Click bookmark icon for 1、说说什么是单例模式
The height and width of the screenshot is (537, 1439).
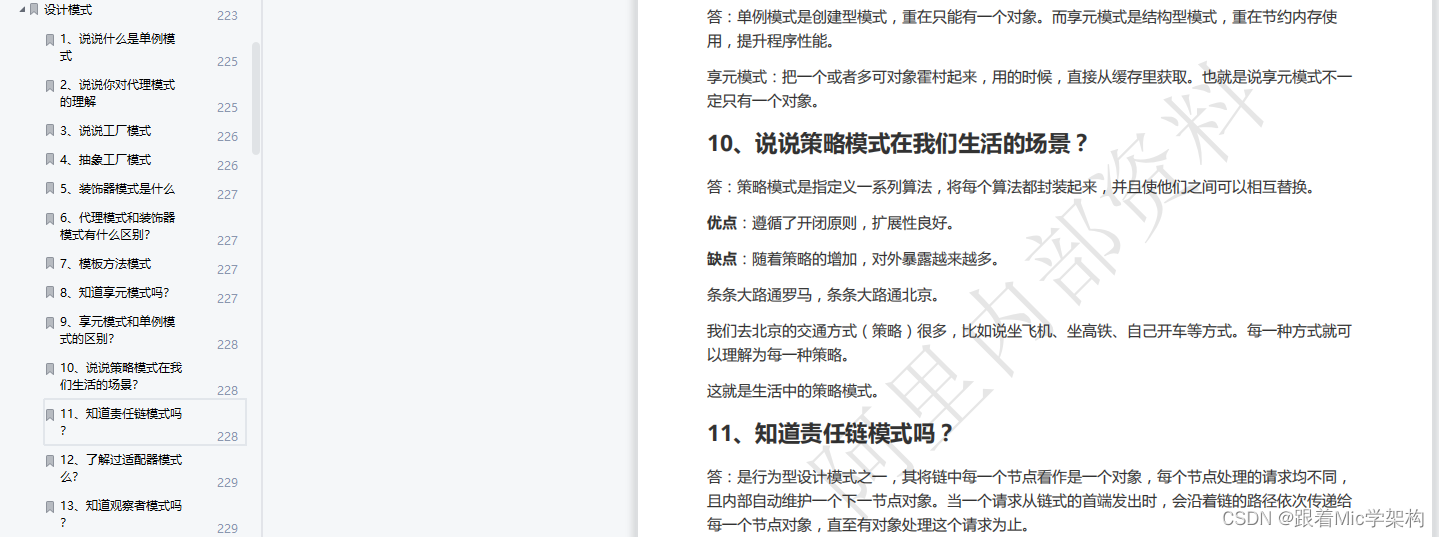(50, 40)
